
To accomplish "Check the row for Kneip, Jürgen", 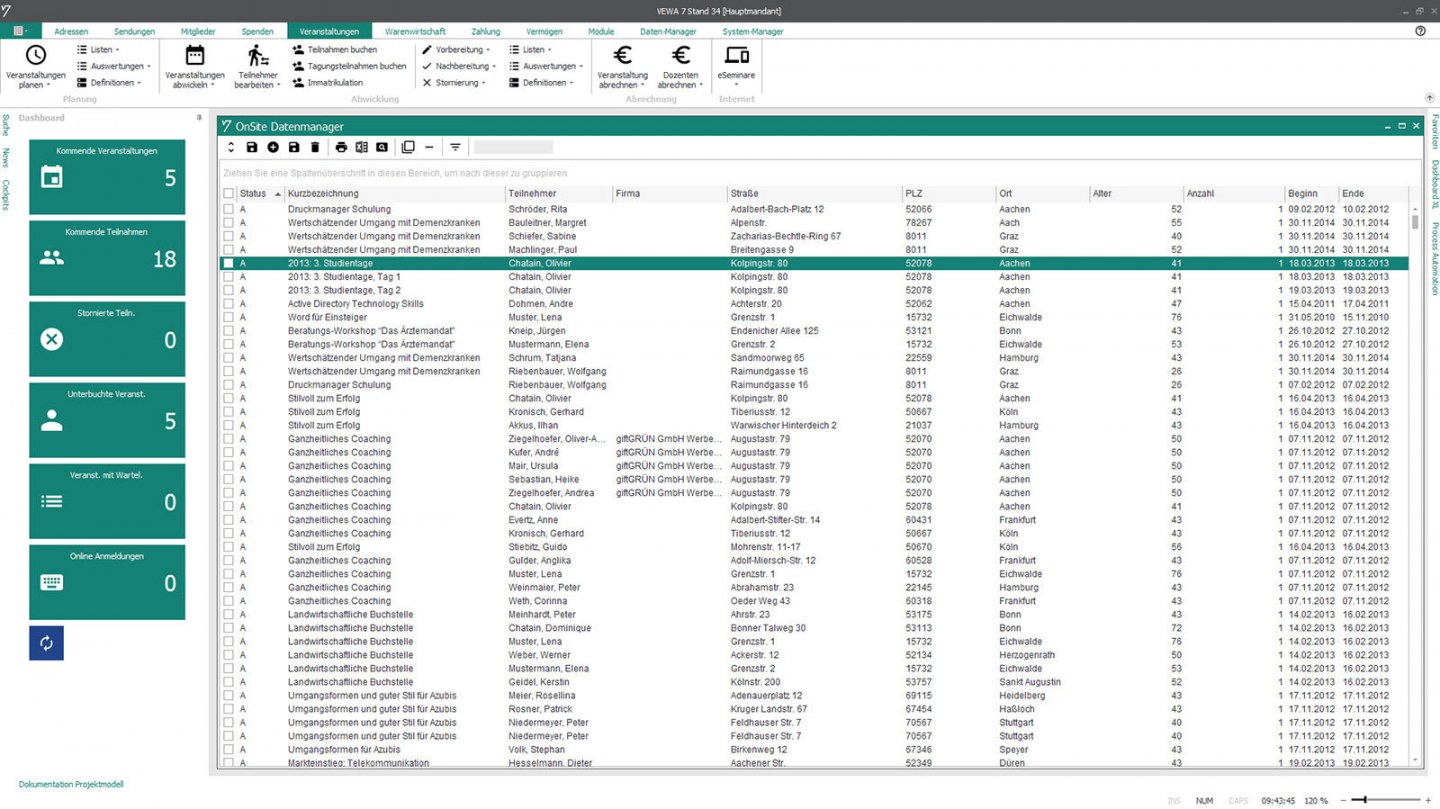I will (229, 331).
